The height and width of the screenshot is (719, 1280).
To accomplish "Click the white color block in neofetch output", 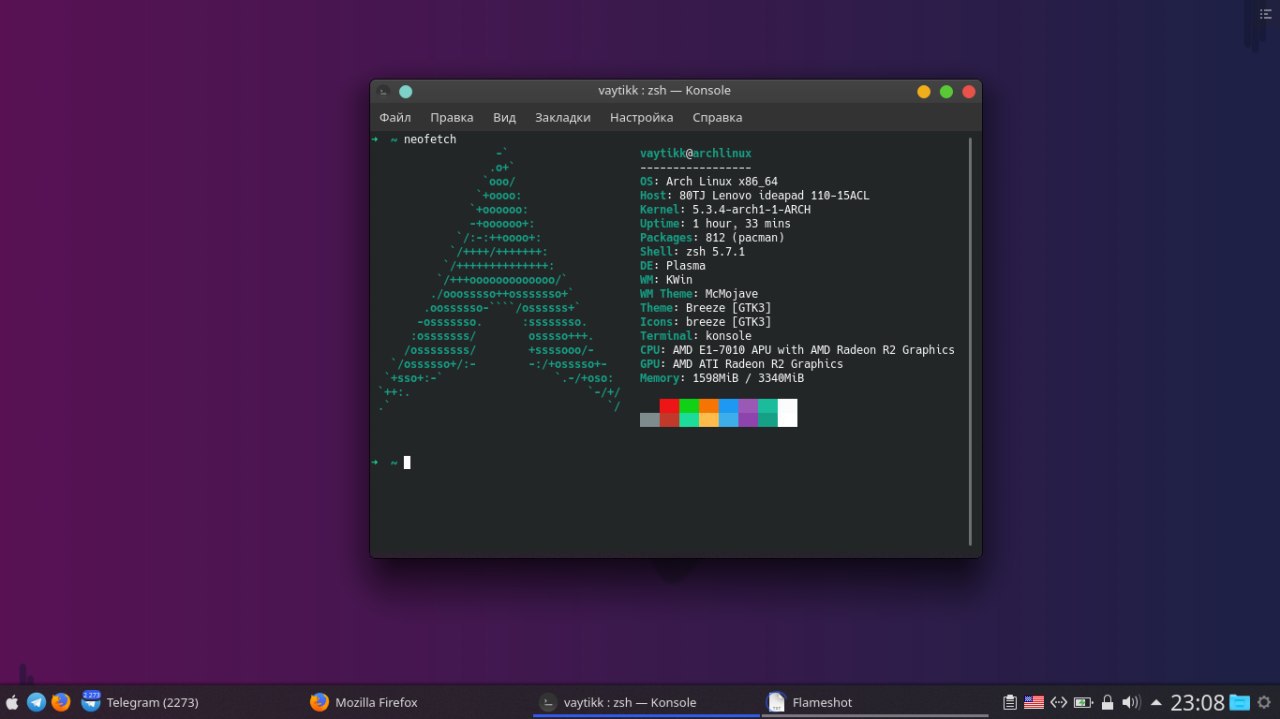I will pos(787,413).
